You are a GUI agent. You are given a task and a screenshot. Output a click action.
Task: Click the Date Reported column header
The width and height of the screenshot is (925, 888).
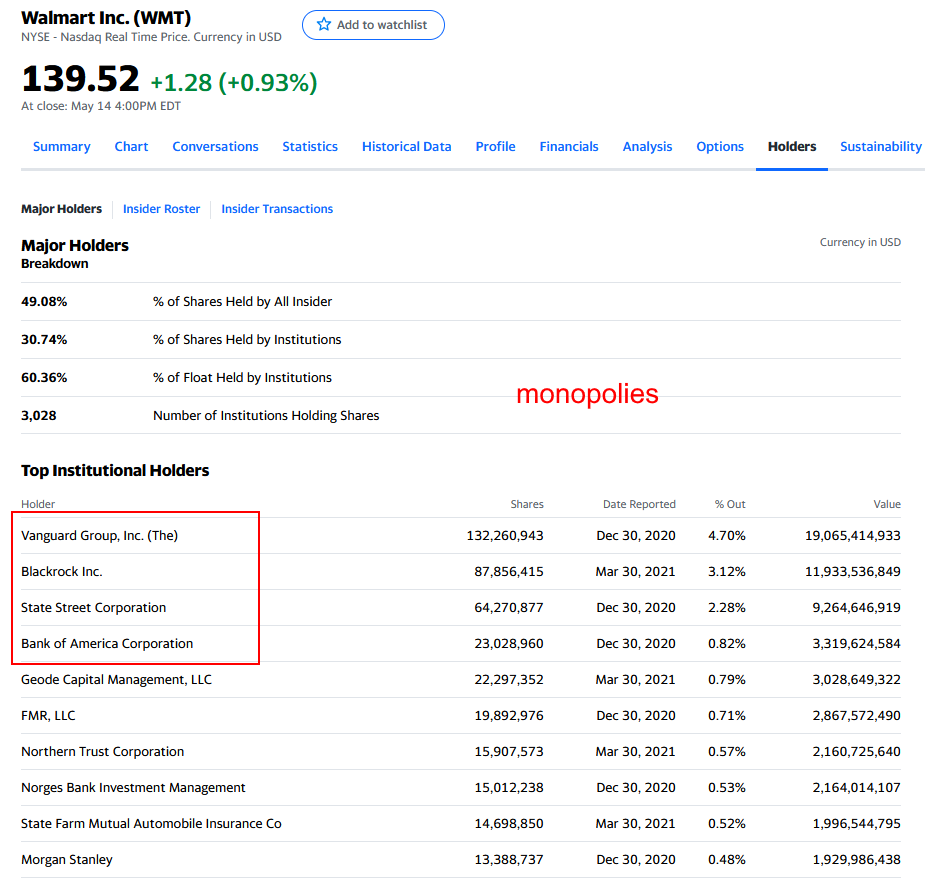639,504
